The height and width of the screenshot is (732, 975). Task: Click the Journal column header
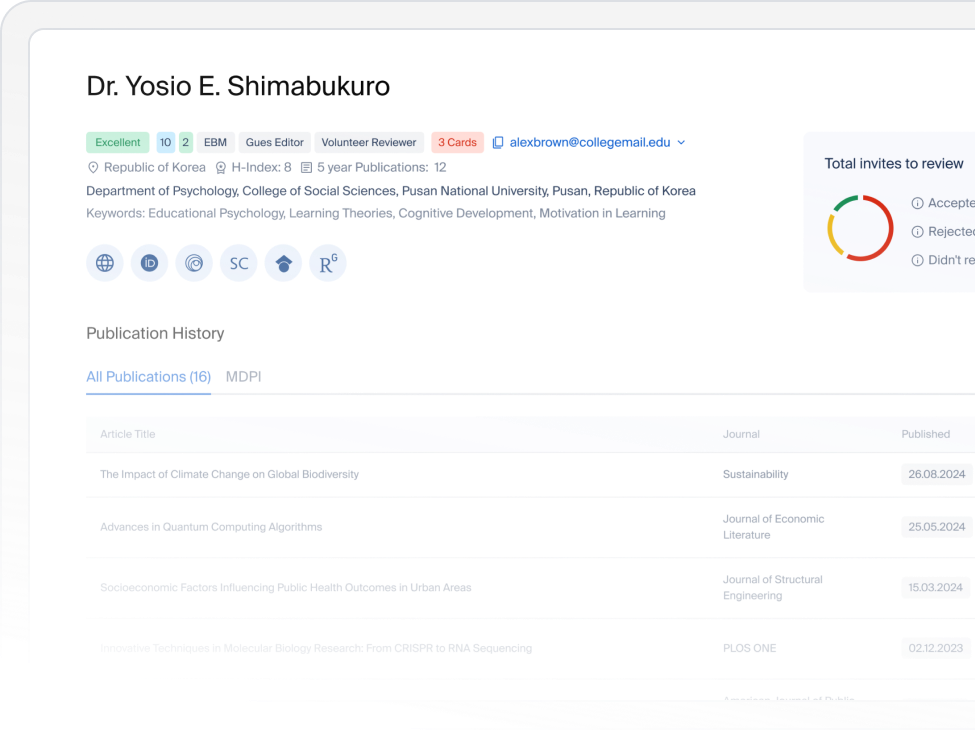coord(741,434)
